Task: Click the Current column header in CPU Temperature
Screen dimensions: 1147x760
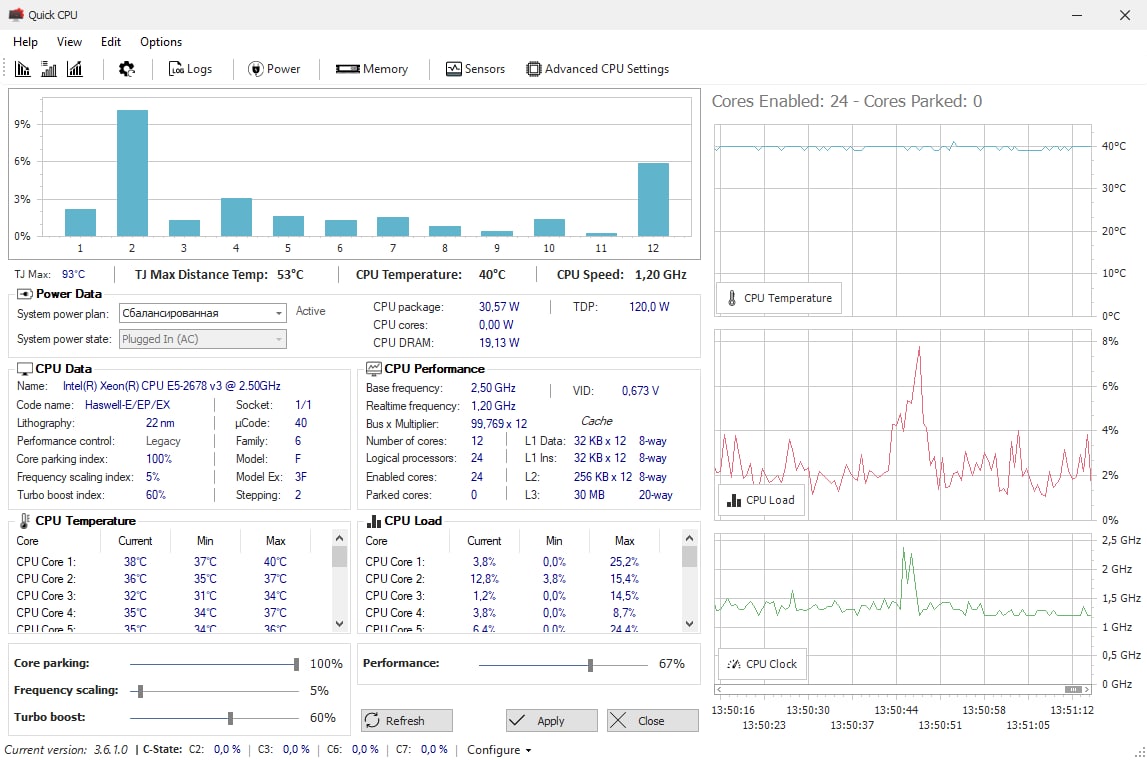Action: tap(135, 541)
